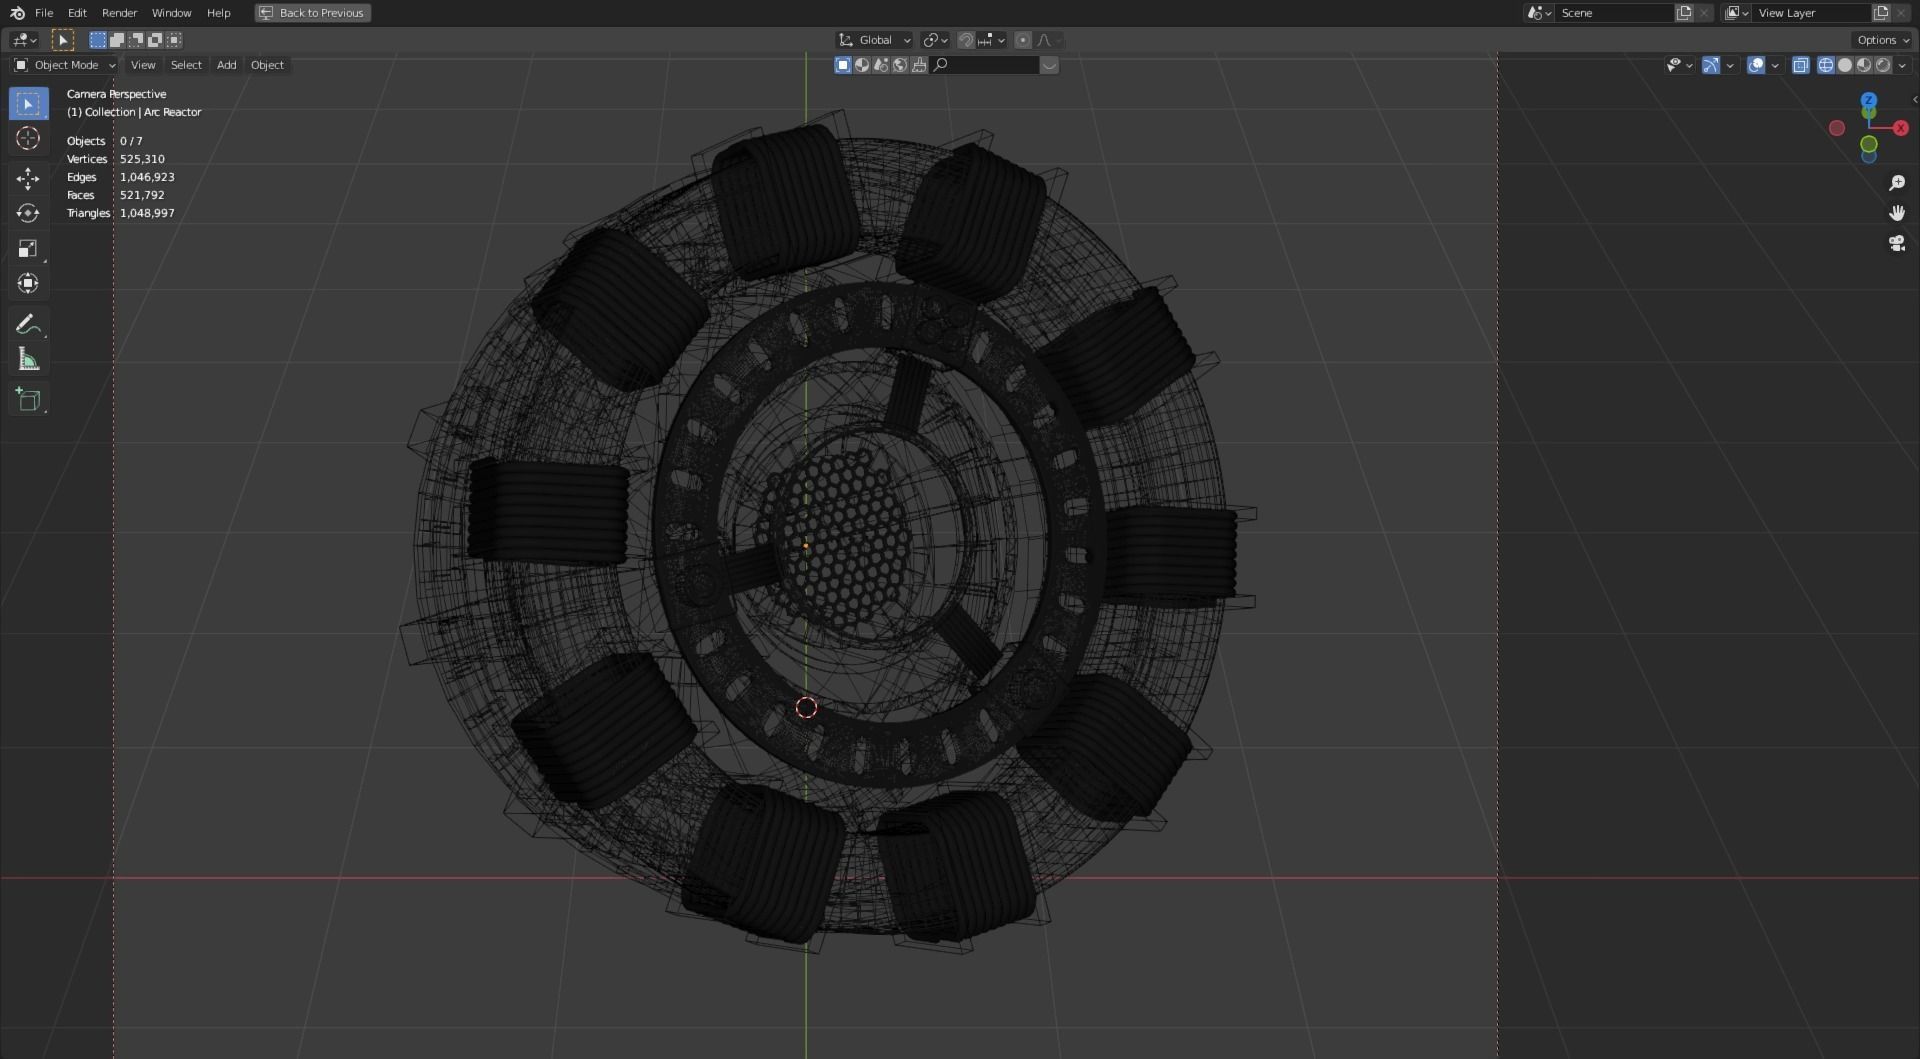Switch to Solid viewport shading
The width and height of the screenshot is (1920, 1059).
[1845, 65]
